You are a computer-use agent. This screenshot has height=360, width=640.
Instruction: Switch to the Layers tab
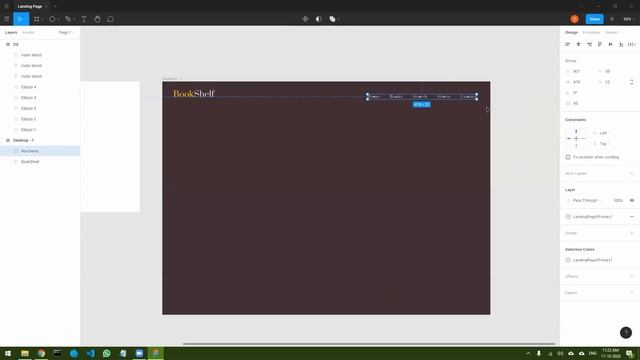11,32
